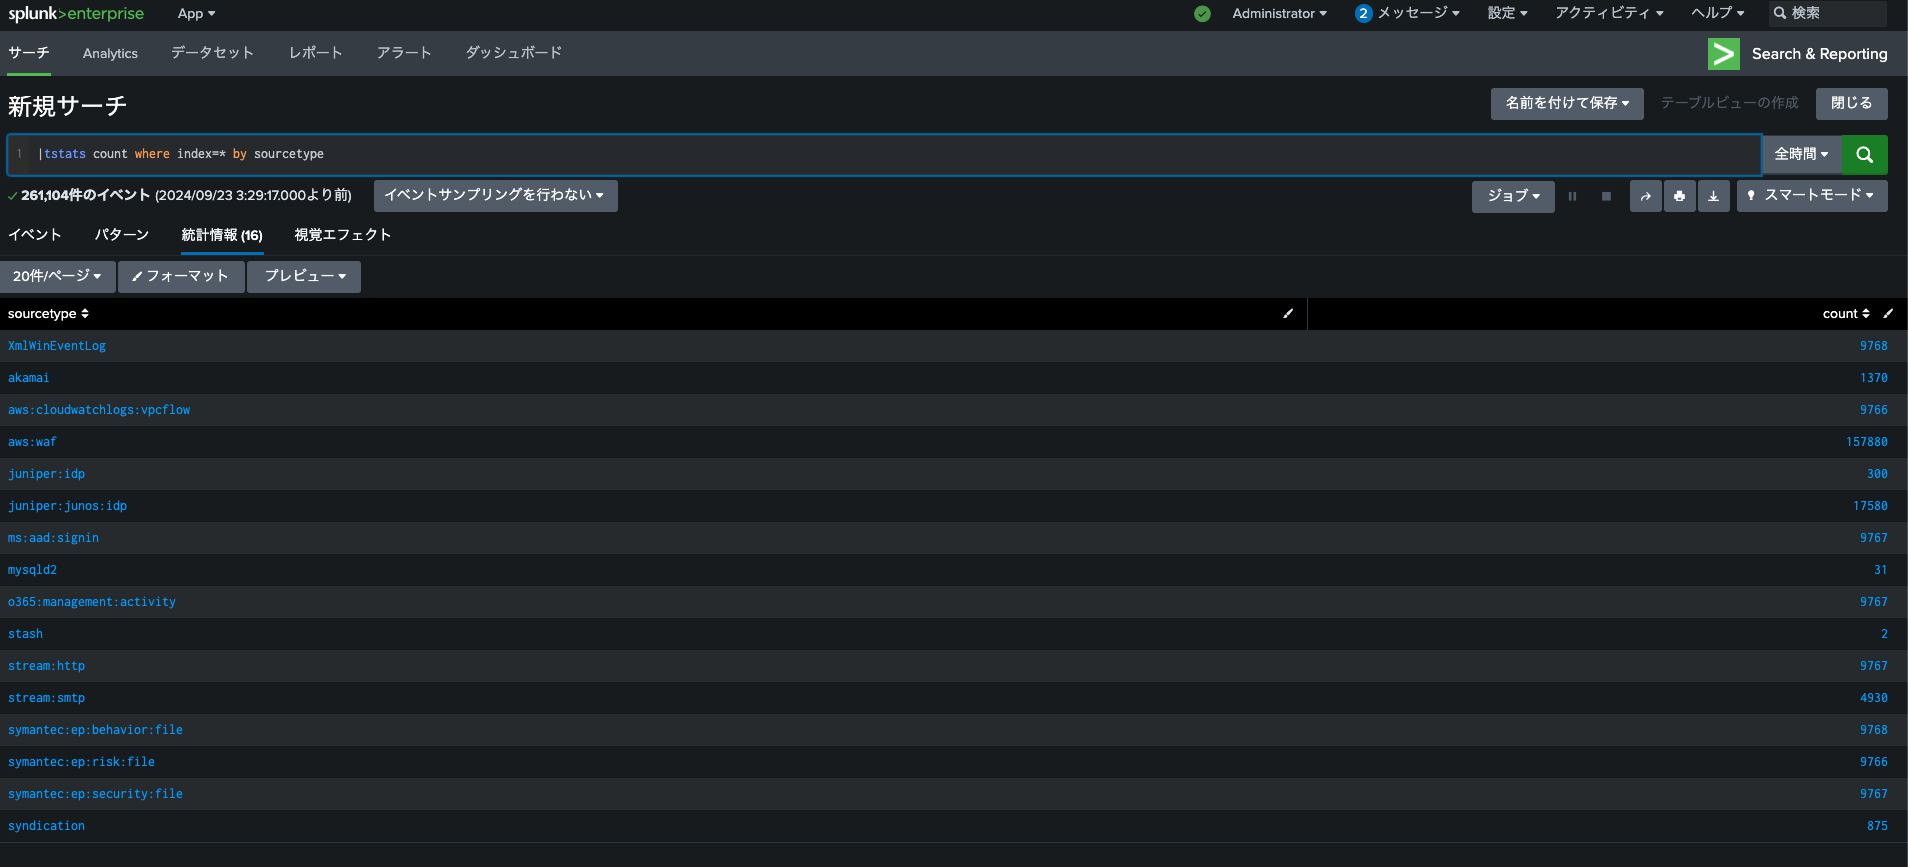
Task: Open the 設定 dropdown menu
Action: coord(1507,14)
